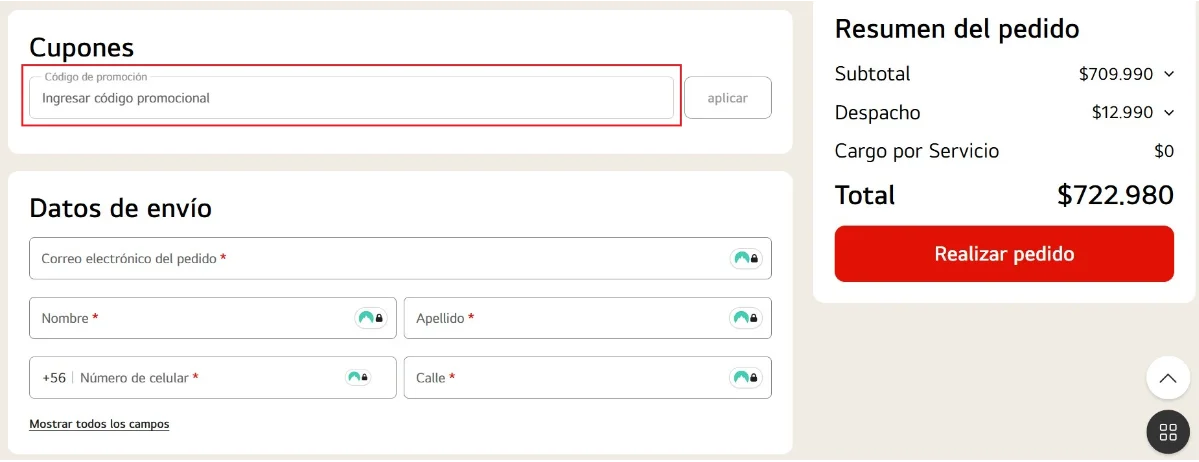Select the +56 country code prefix
The image size is (1199, 462).
(x=54, y=378)
